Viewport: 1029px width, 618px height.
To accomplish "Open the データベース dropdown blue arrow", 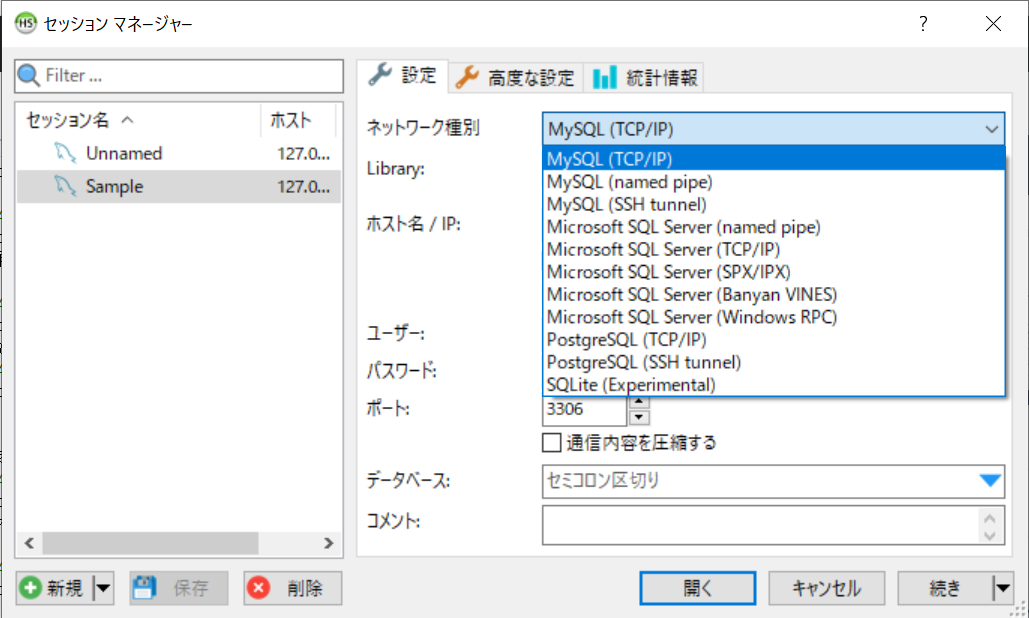I will 990,481.
